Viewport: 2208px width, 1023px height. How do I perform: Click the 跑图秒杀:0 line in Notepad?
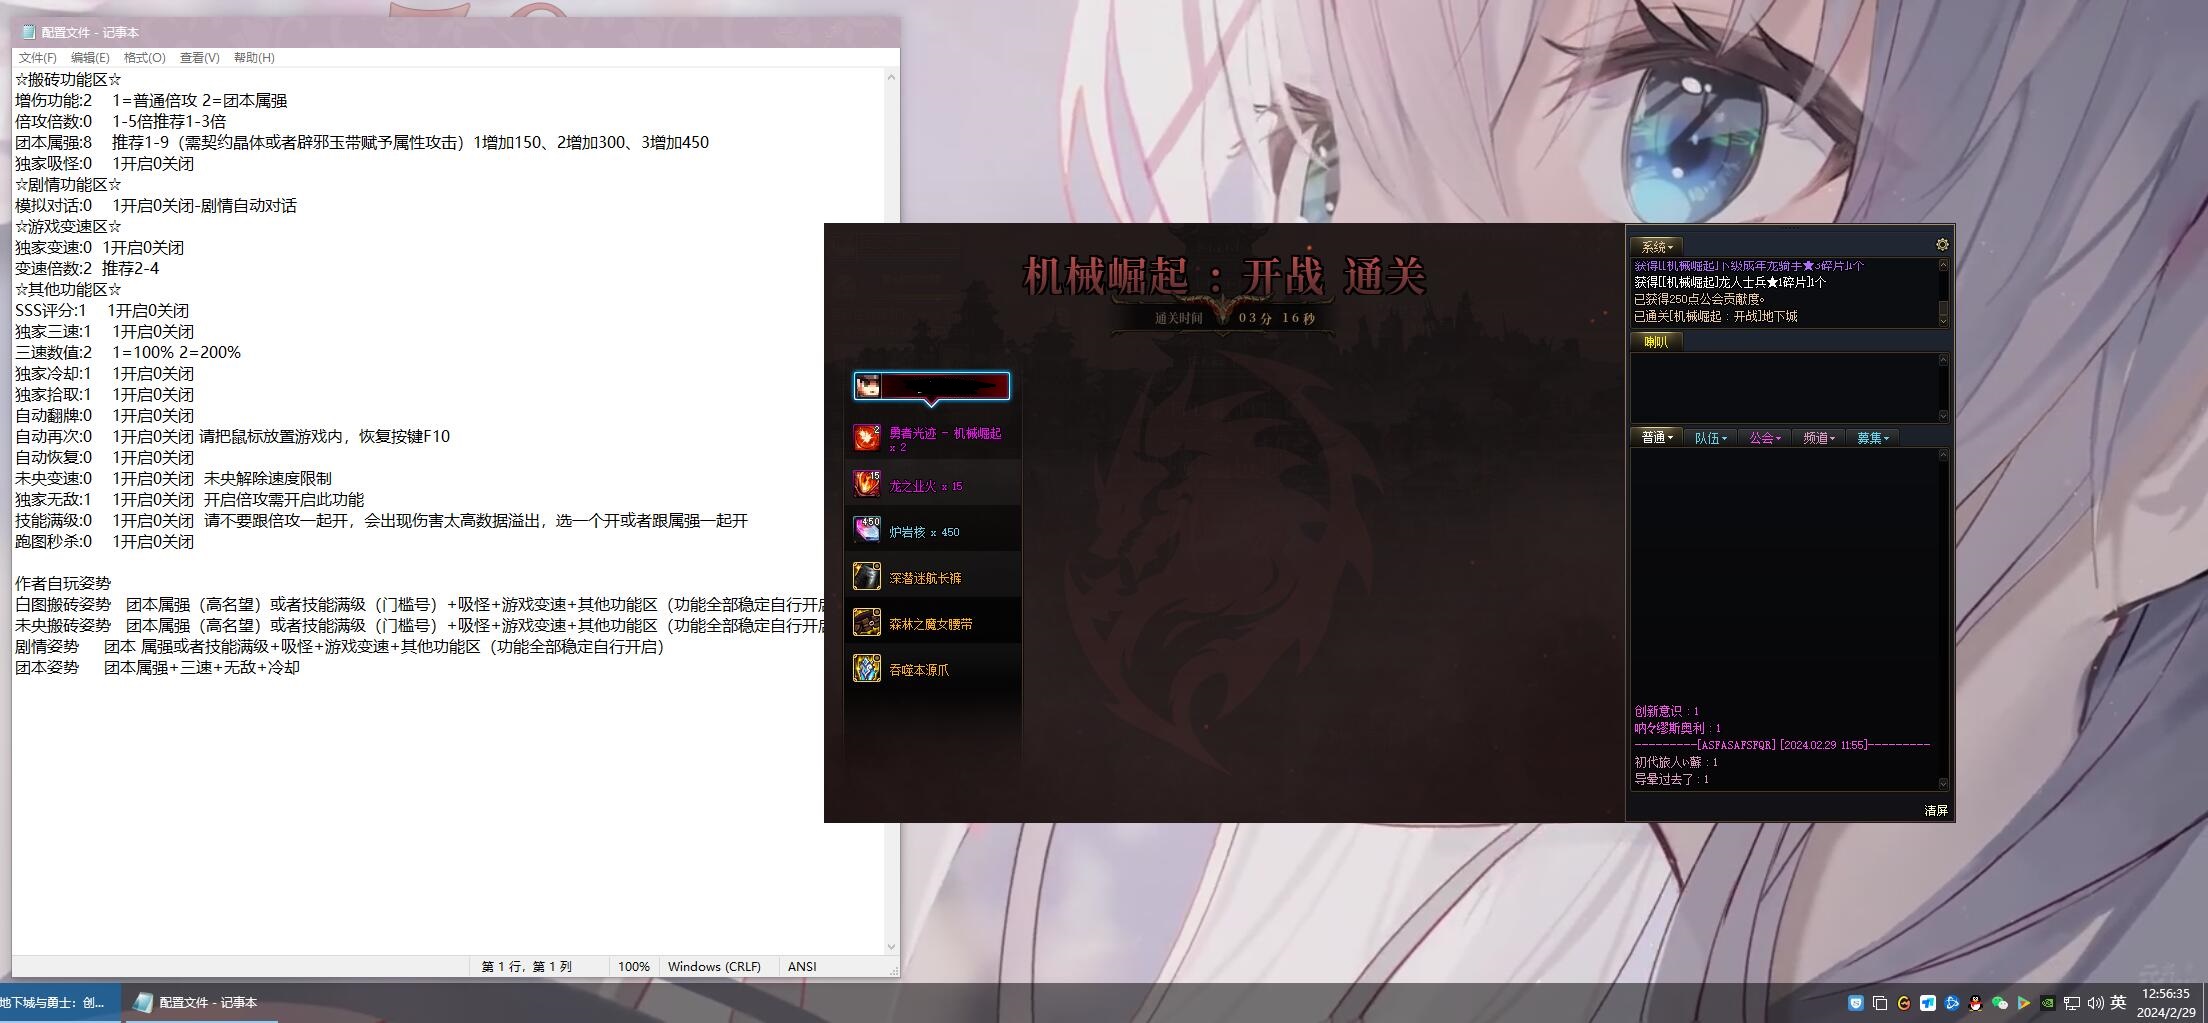(x=105, y=542)
